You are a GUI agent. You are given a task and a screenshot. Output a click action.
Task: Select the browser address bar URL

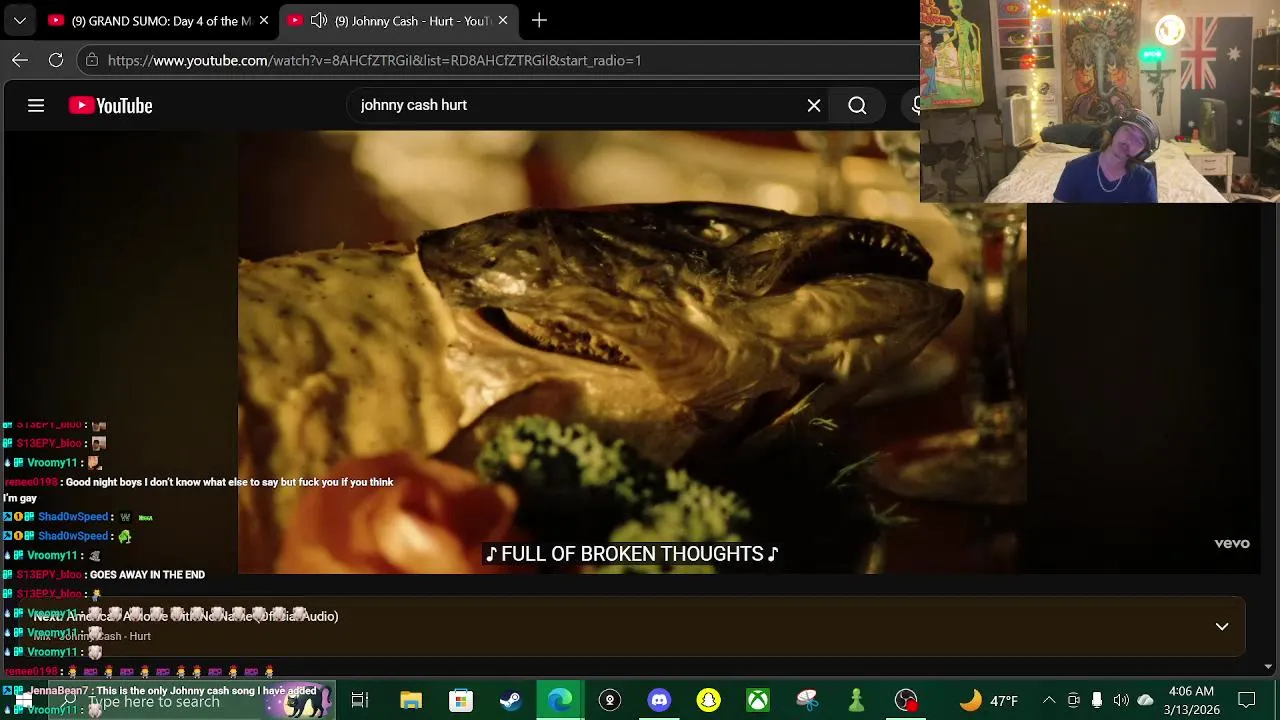click(374, 60)
